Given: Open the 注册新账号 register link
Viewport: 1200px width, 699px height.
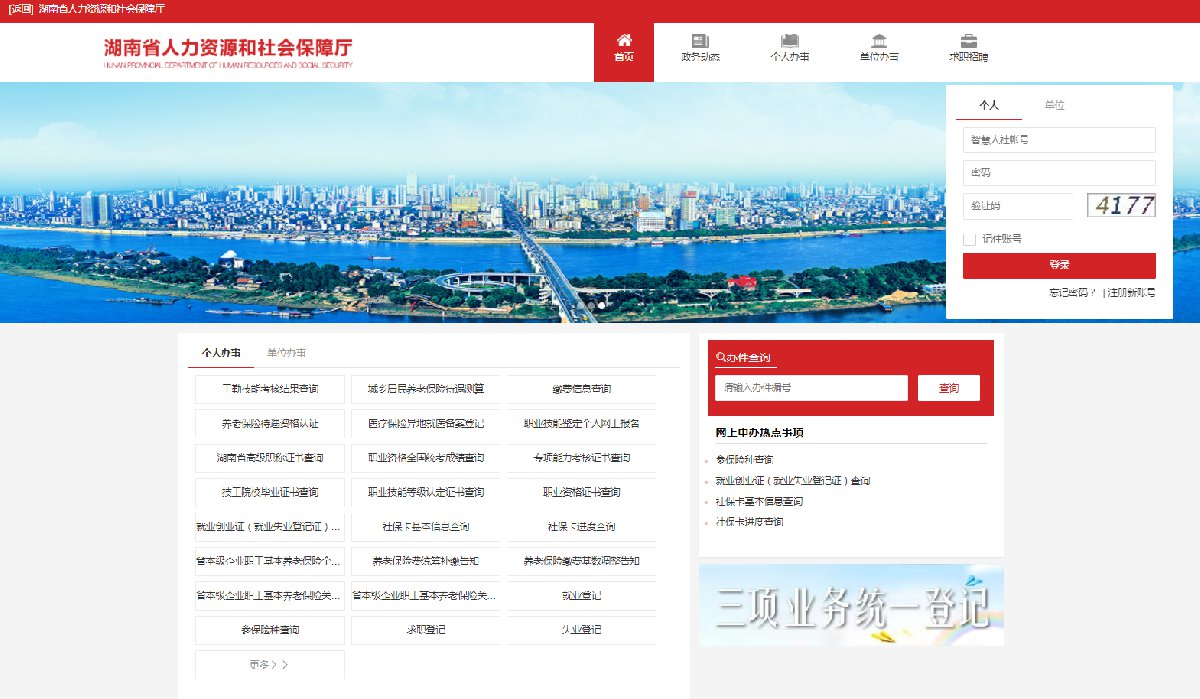Looking at the screenshot, I should coord(1131,292).
